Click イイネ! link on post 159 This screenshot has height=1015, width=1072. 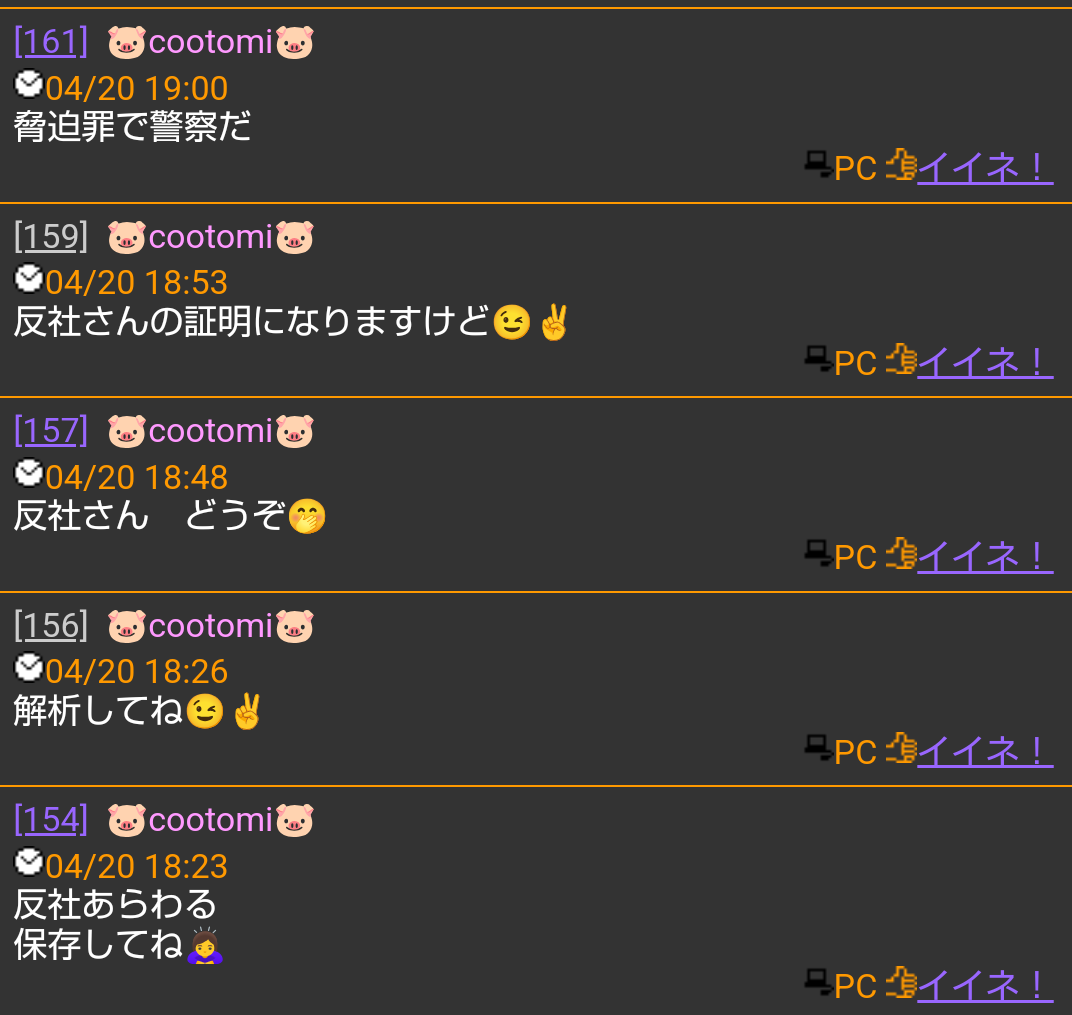[x=984, y=362]
